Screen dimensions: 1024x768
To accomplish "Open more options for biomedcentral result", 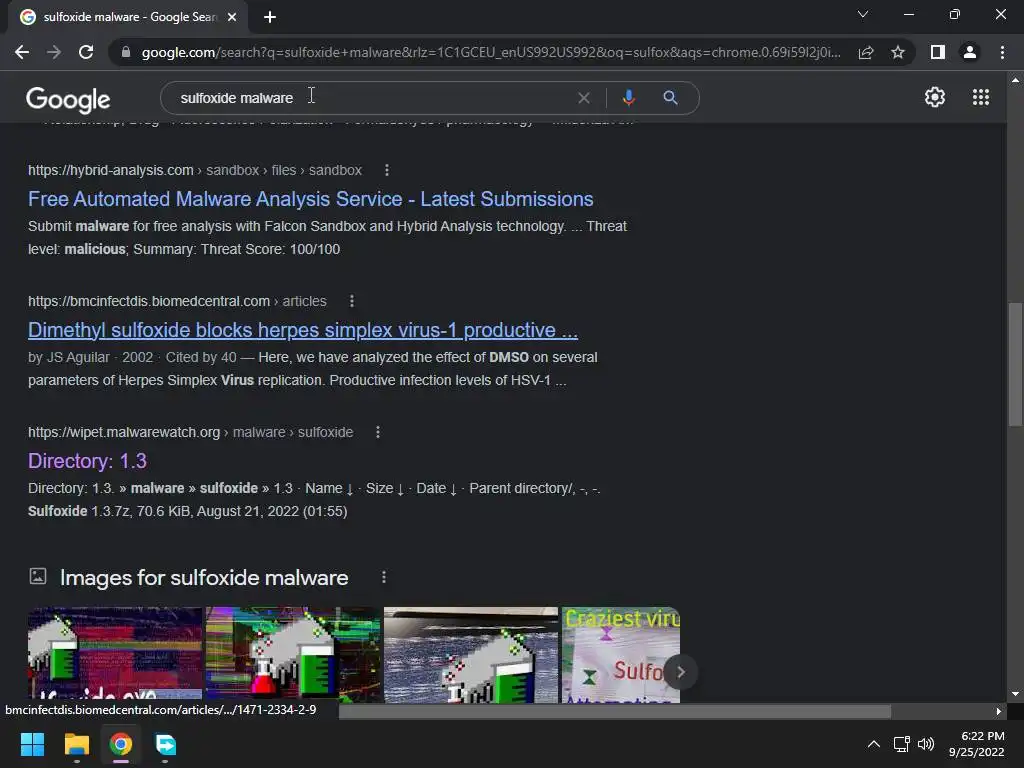I will 352,301.
